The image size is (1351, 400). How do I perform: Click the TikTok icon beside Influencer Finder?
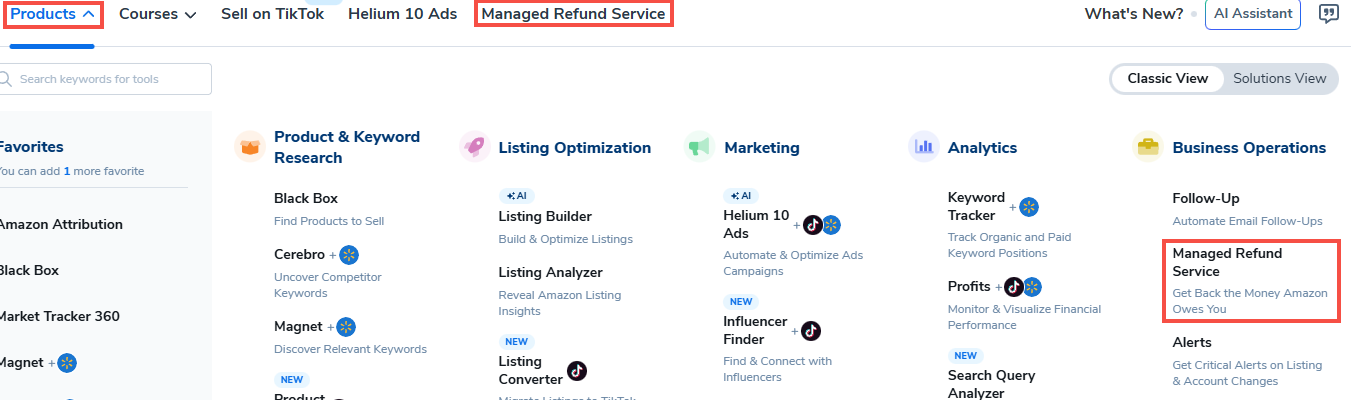(x=811, y=330)
